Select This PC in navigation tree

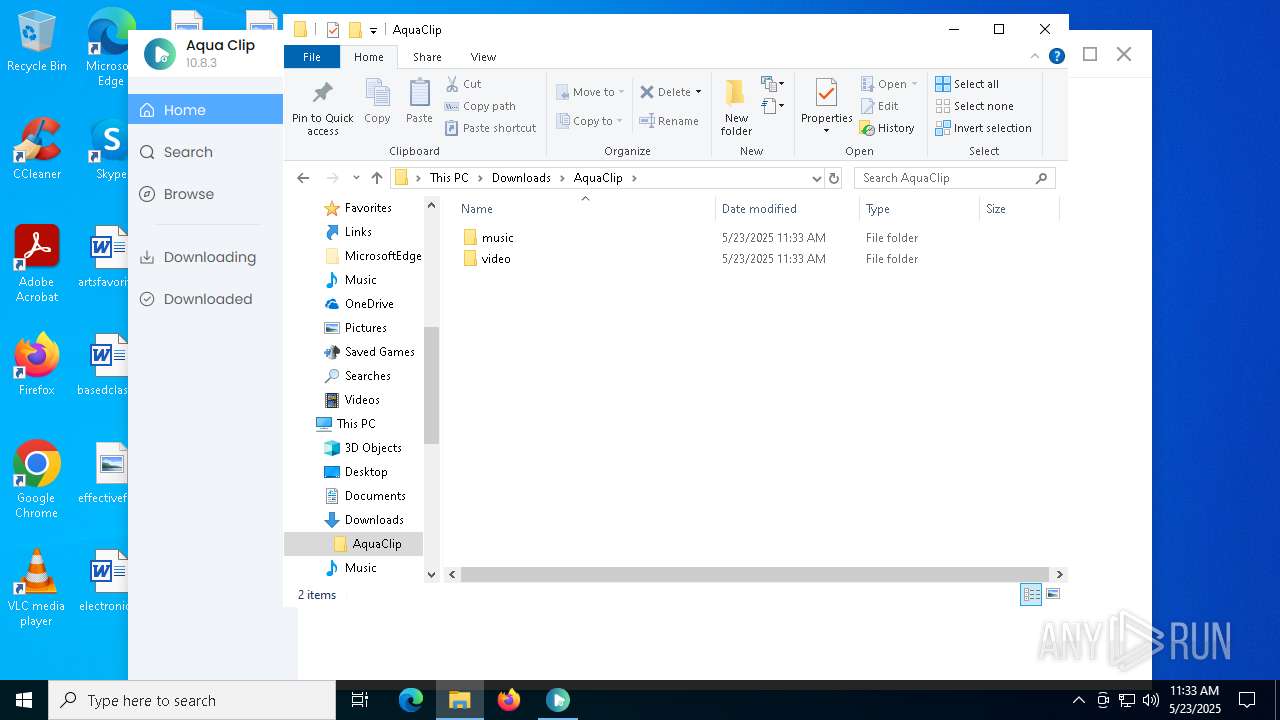pos(356,424)
